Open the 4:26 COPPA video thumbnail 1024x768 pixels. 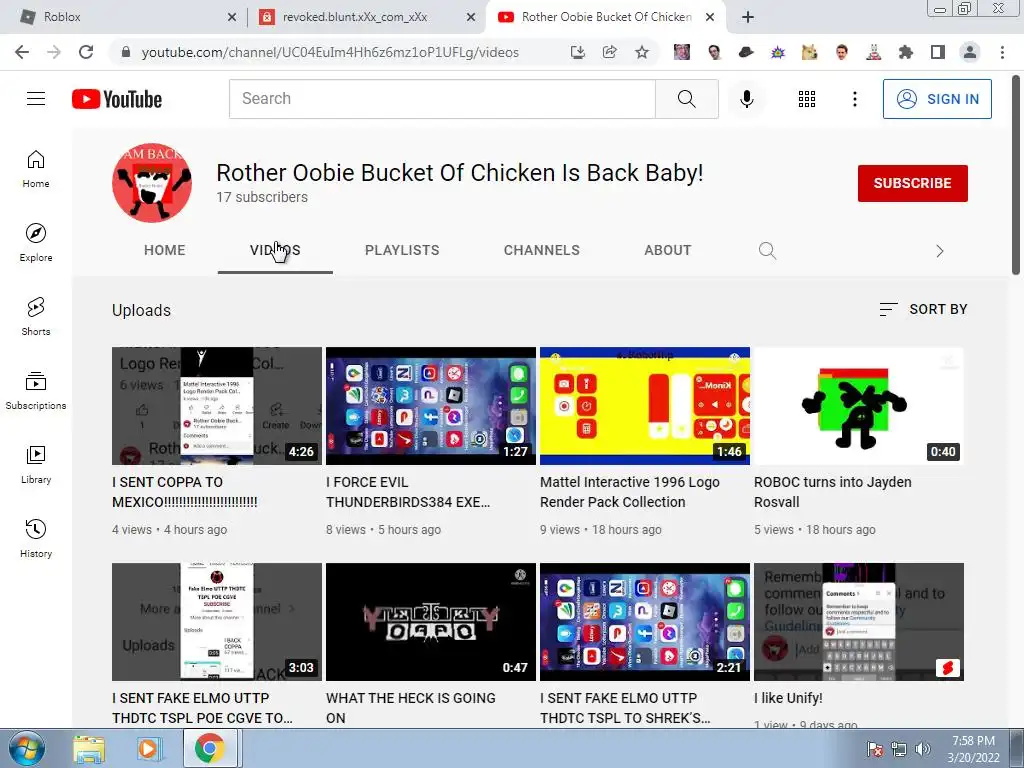(x=217, y=406)
